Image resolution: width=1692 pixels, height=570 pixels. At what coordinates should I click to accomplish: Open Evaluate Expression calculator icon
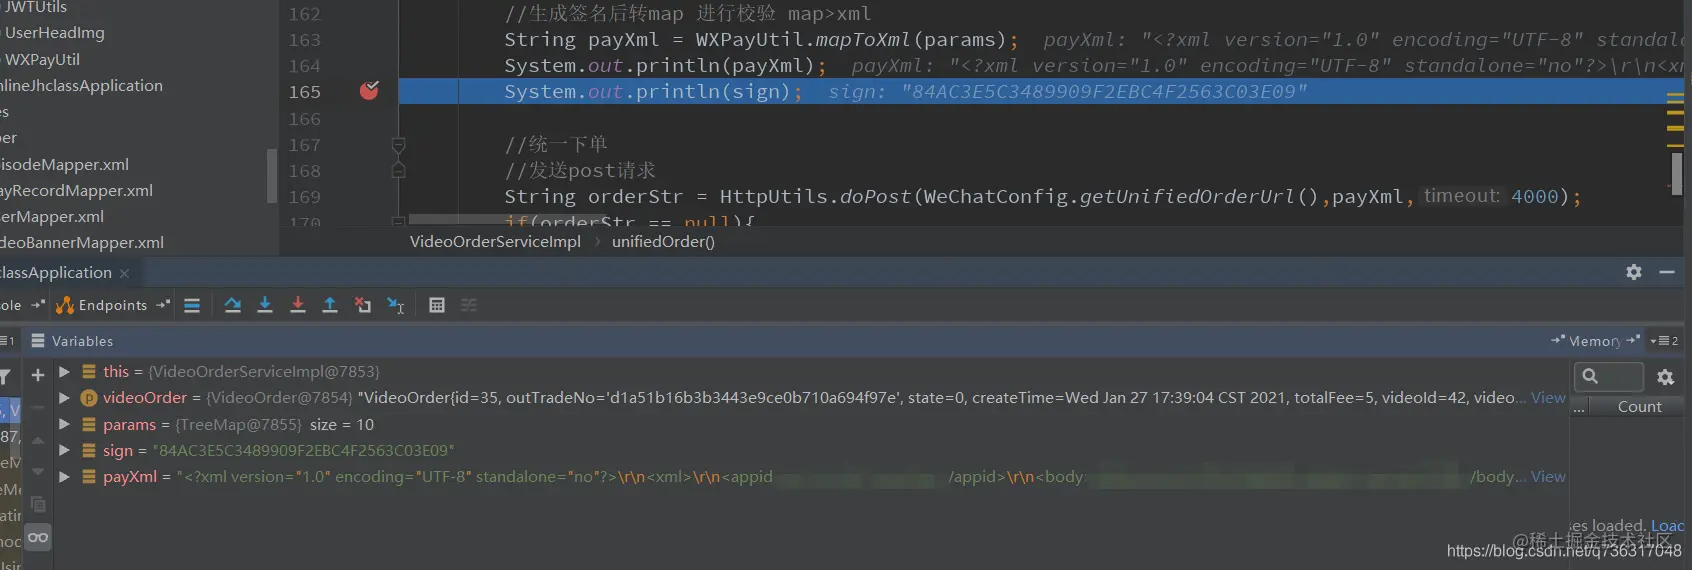437,306
